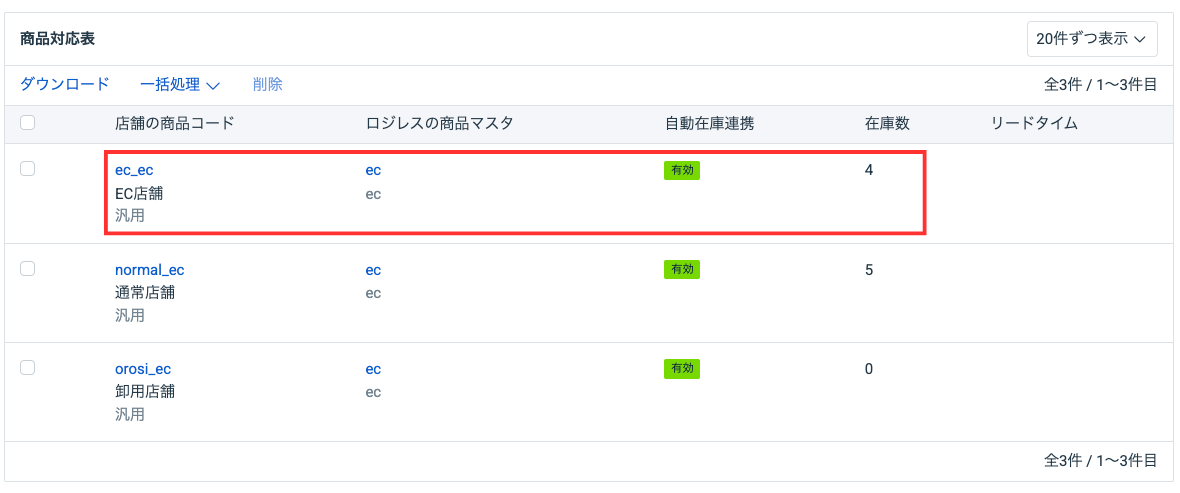Click the 削除 delete button
Screen dimensions: 1180x493
pyautogui.click(x=268, y=85)
